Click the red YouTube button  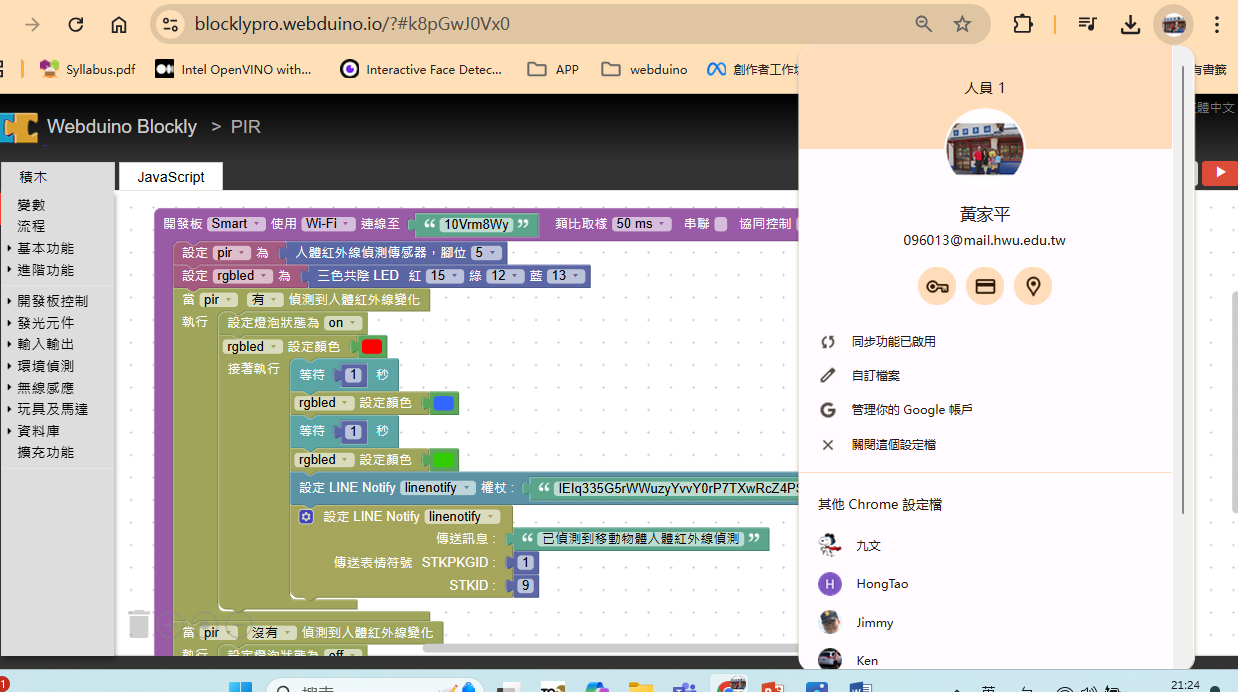[1219, 173]
